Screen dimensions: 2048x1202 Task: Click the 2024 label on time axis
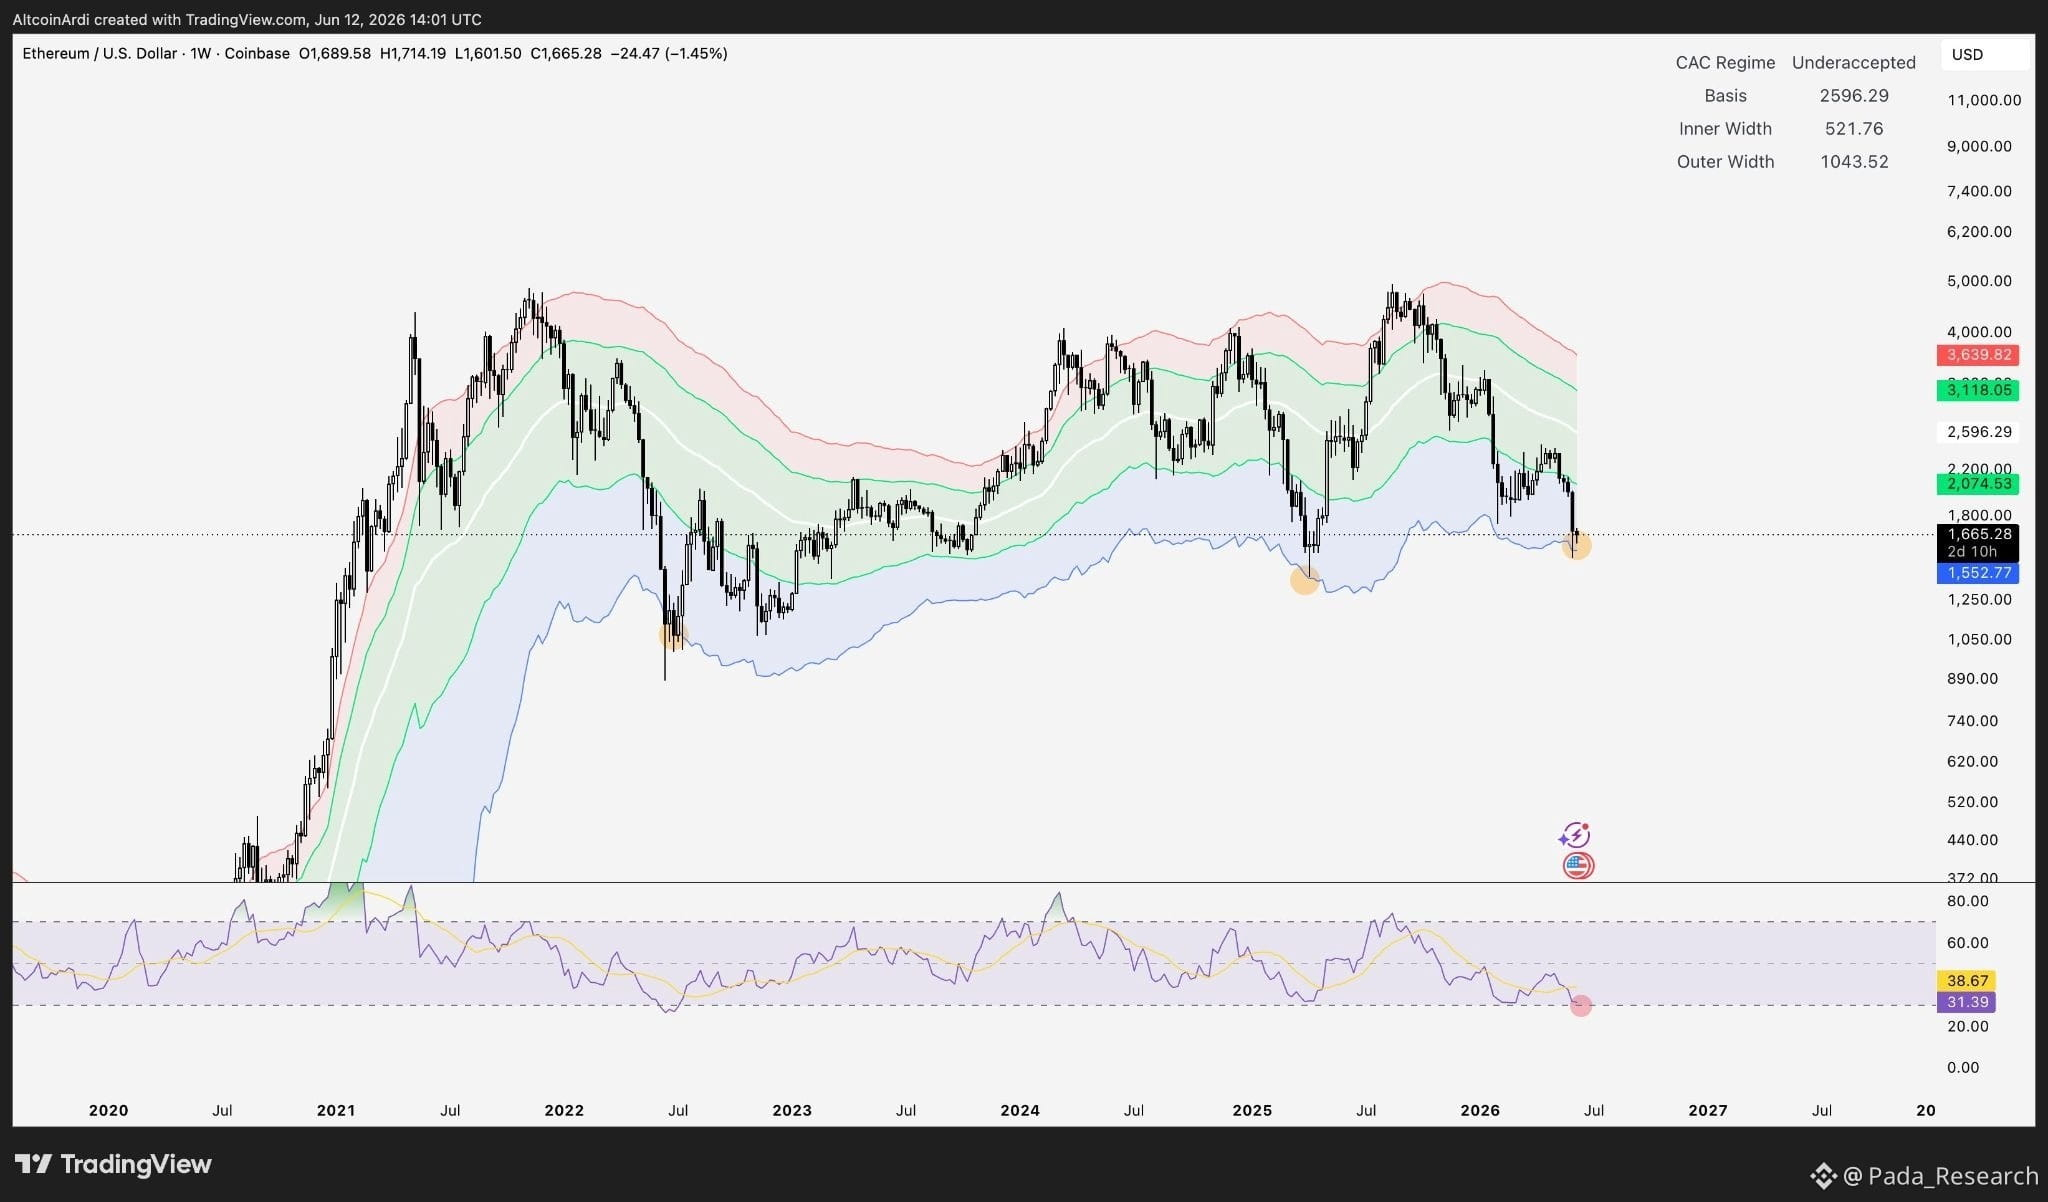(x=1020, y=1110)
